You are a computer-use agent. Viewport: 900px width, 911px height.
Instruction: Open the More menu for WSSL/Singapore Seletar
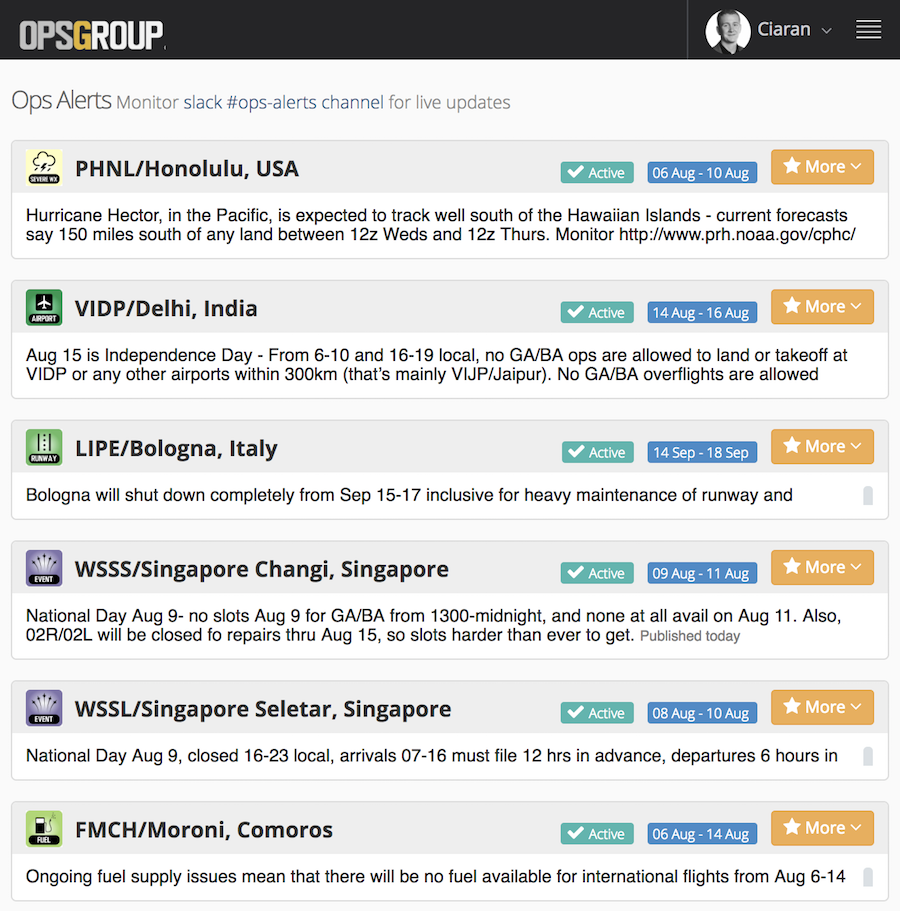coord(822,707)
